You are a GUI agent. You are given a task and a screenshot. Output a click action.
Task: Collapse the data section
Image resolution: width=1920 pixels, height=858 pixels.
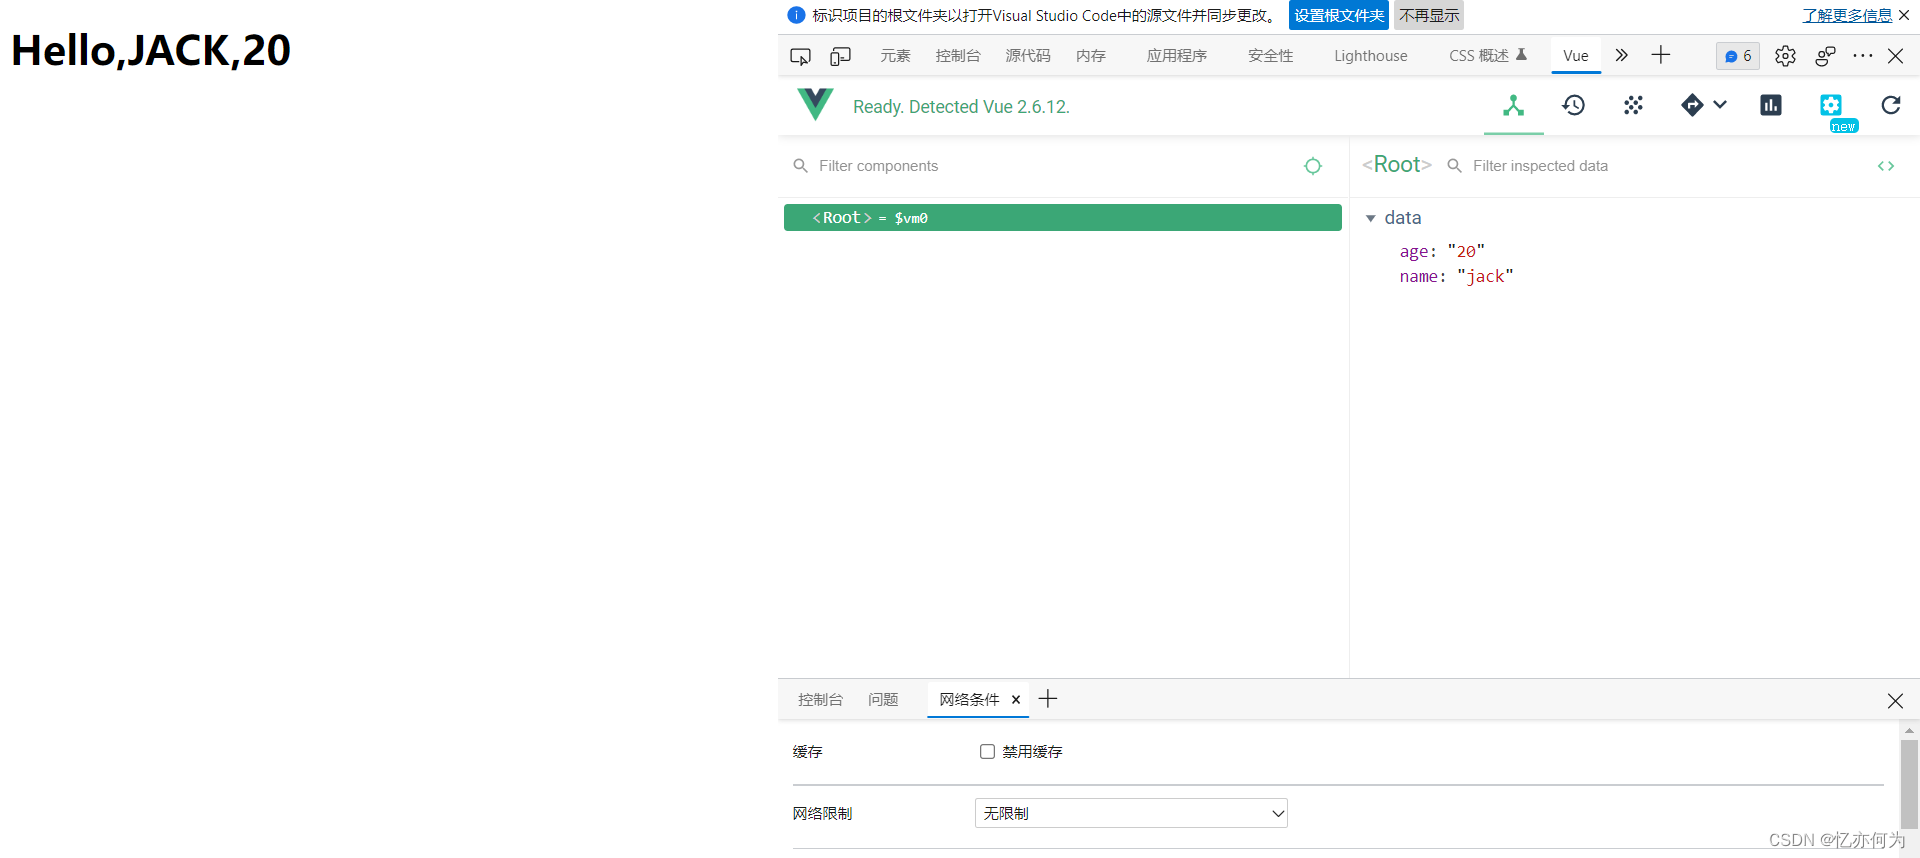point(1371,218)
